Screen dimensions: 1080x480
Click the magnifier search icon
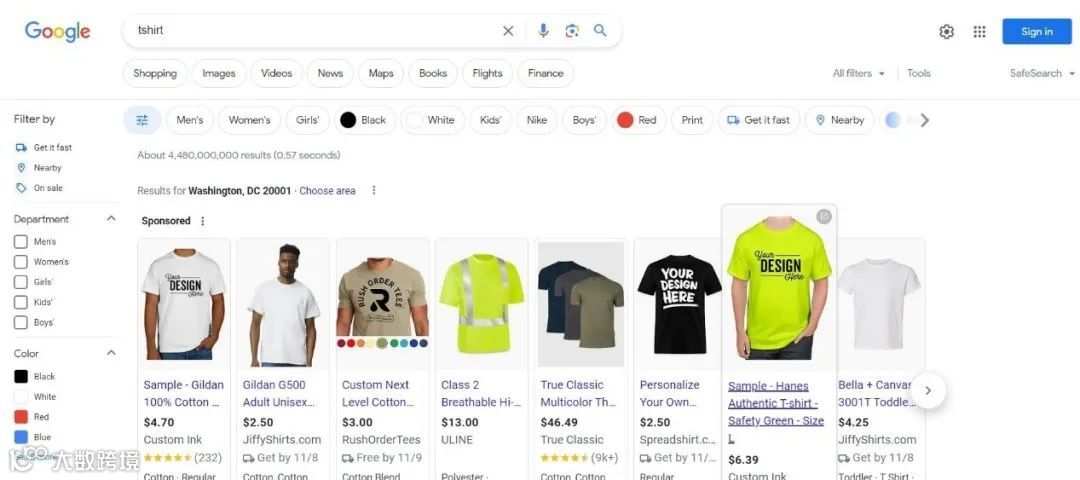(600, 30)
